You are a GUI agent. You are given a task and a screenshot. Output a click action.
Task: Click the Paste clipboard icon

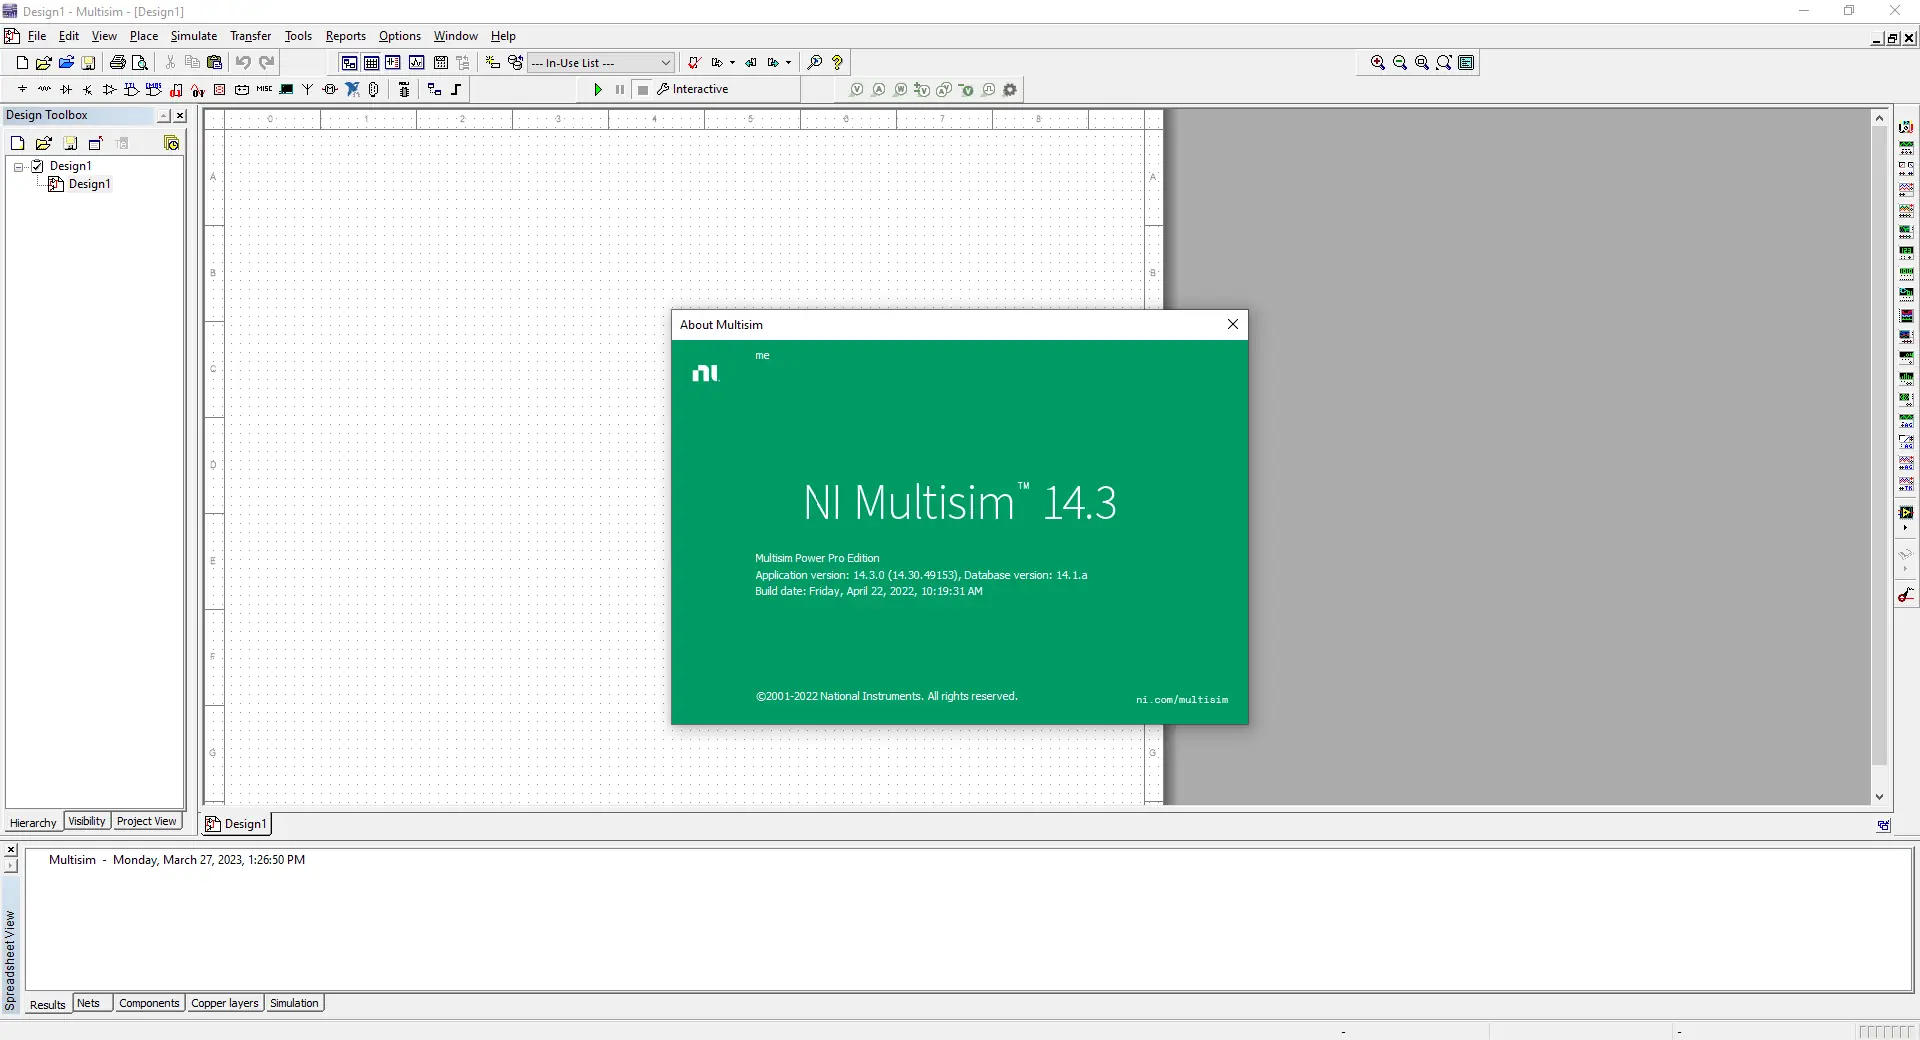click(x=214, y=62)
